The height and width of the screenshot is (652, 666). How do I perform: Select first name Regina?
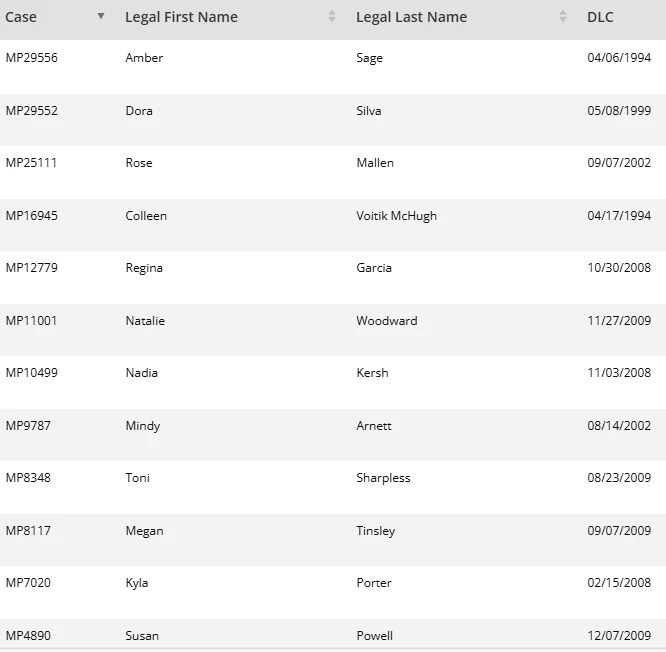click(x=144, y=268)
